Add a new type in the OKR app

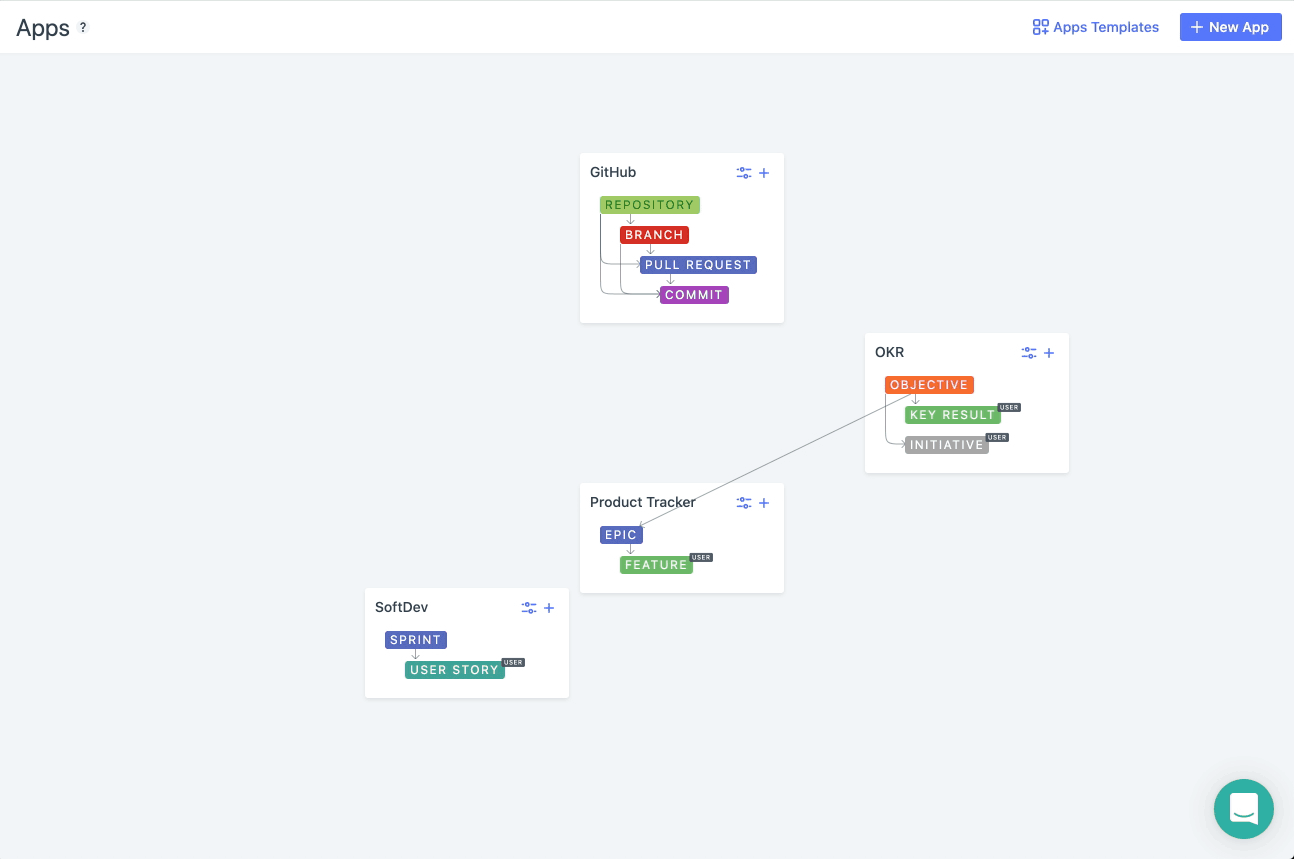click(x=1049, y=352)
